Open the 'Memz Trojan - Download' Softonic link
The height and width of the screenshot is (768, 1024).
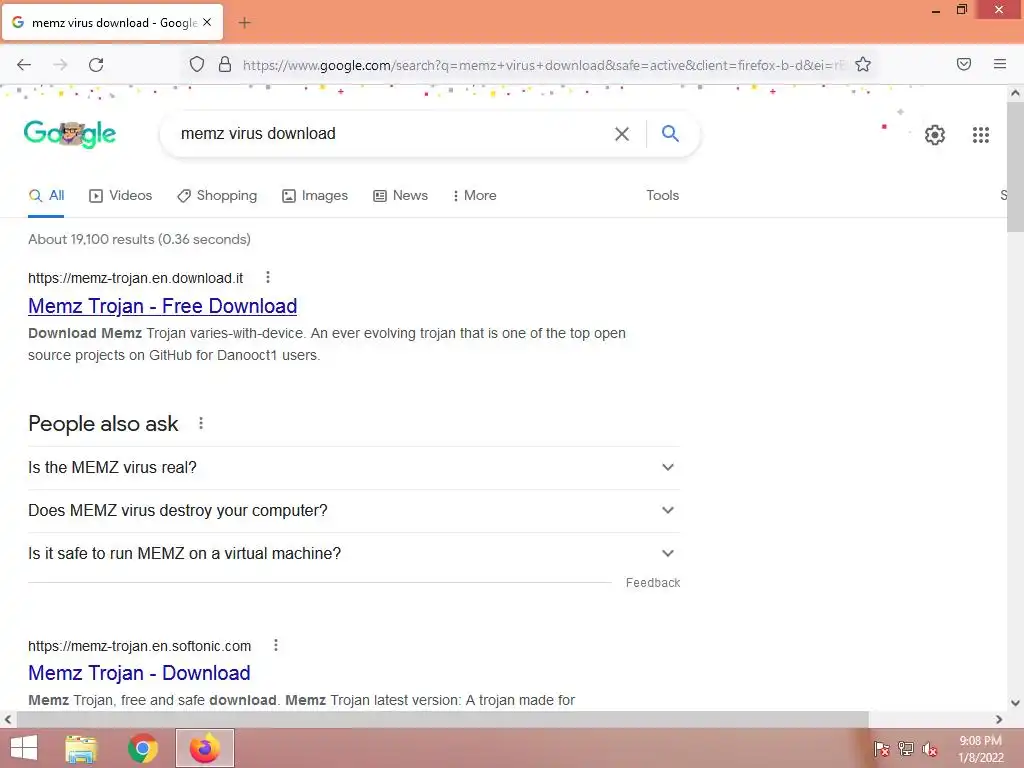139,673
